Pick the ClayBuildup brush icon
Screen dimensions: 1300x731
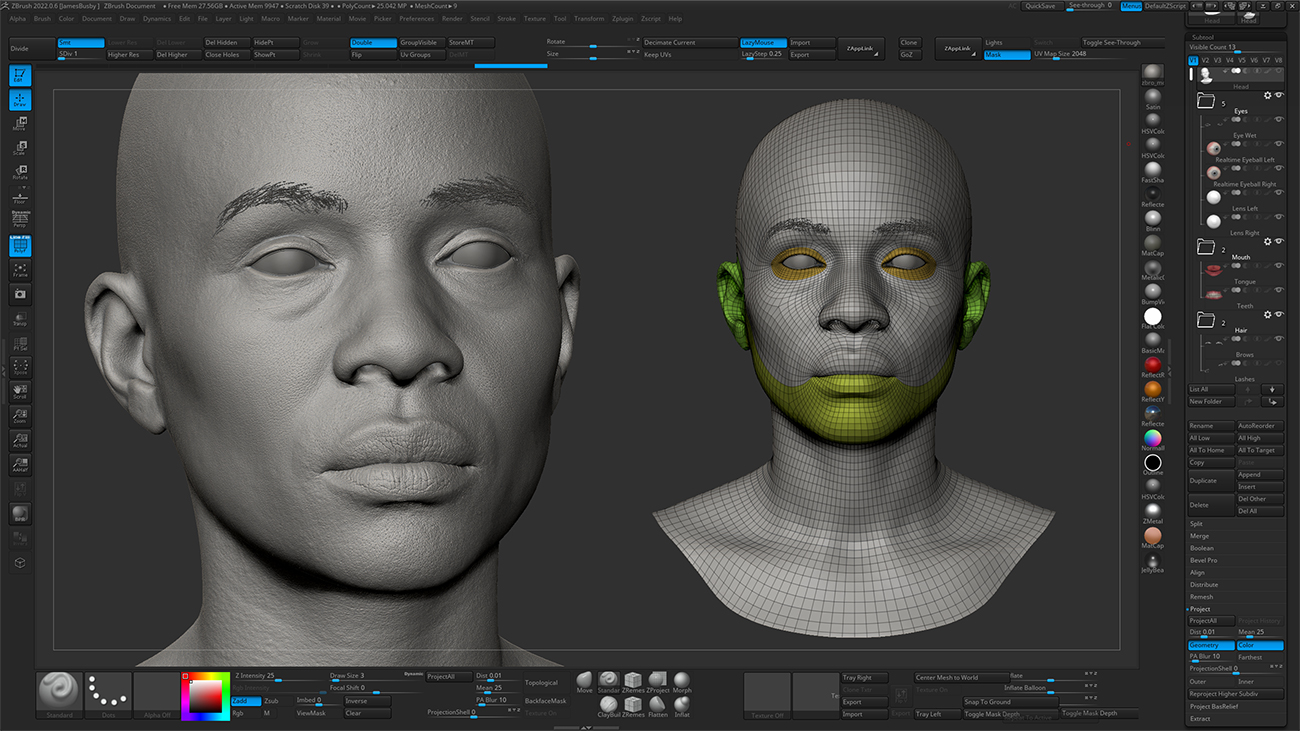[609, 705]
